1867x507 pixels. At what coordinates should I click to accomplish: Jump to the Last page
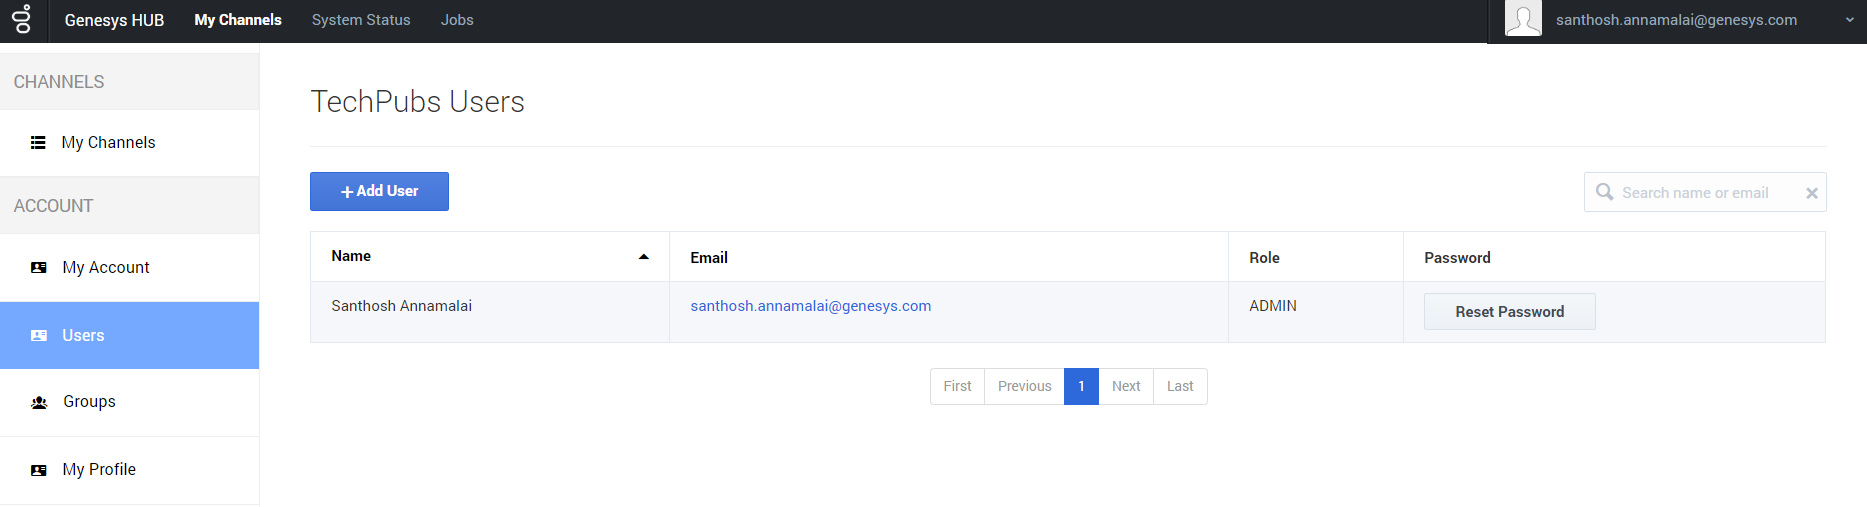pos(1180,386)
